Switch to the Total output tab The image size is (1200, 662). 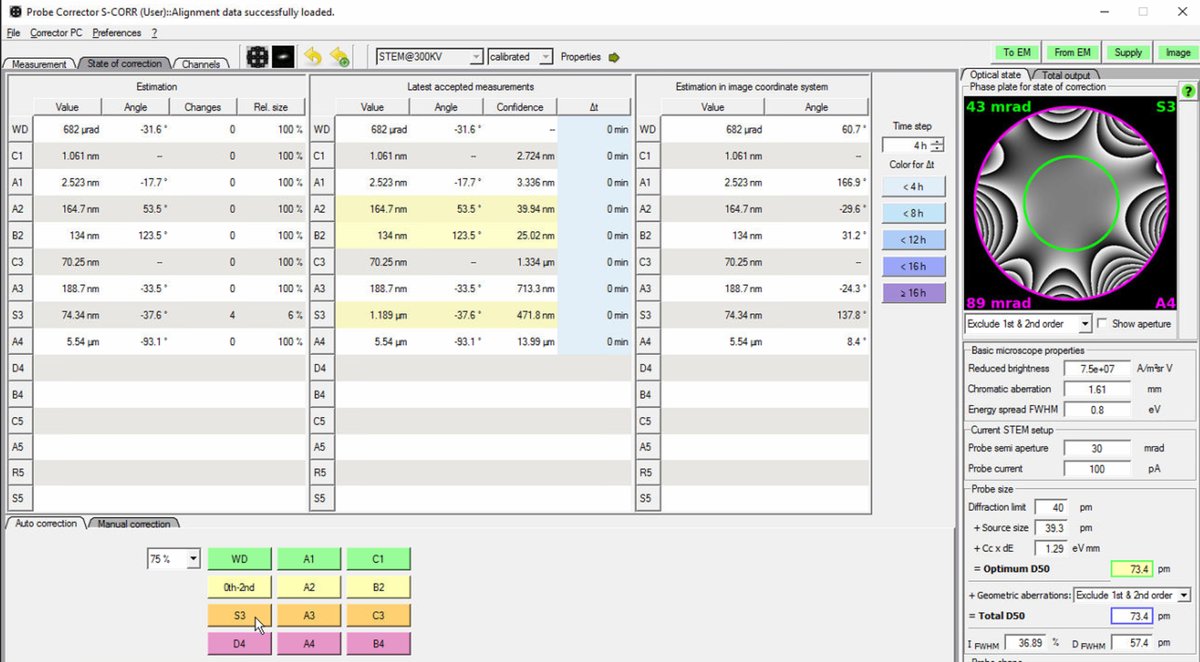(x=1065, y=74)
